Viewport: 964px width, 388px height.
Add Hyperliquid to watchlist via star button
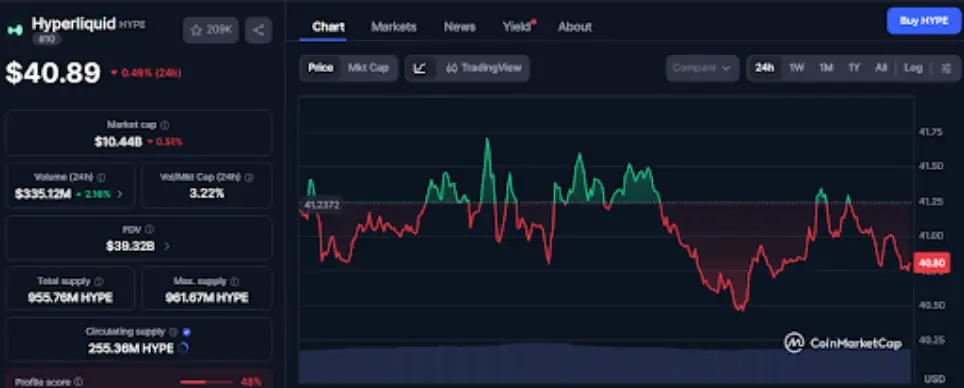point(211,30)
